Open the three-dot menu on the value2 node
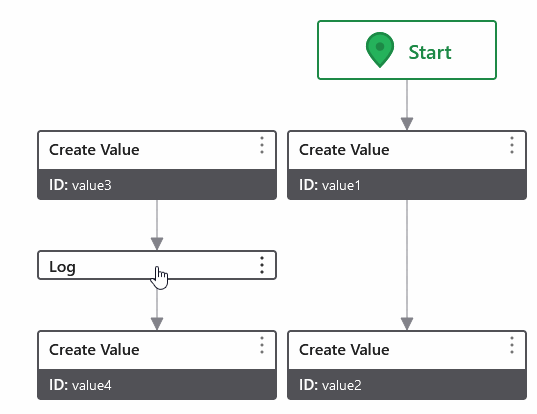537x414 pixels. [x=512, y=345]
